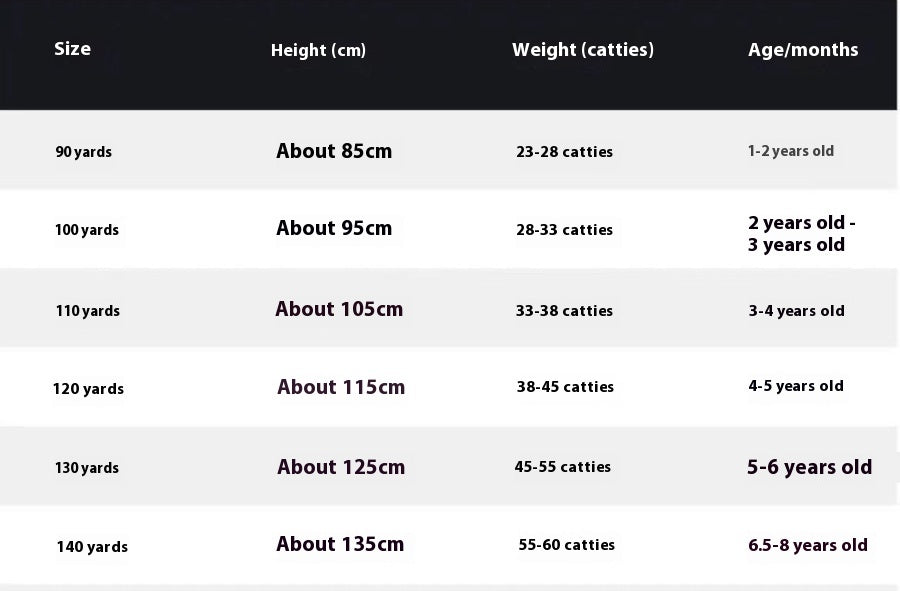Viewport: 900px width, 591px height.
Task: Click the About 135cm height value
Action: pyautogui.click(x=340, y=544)
